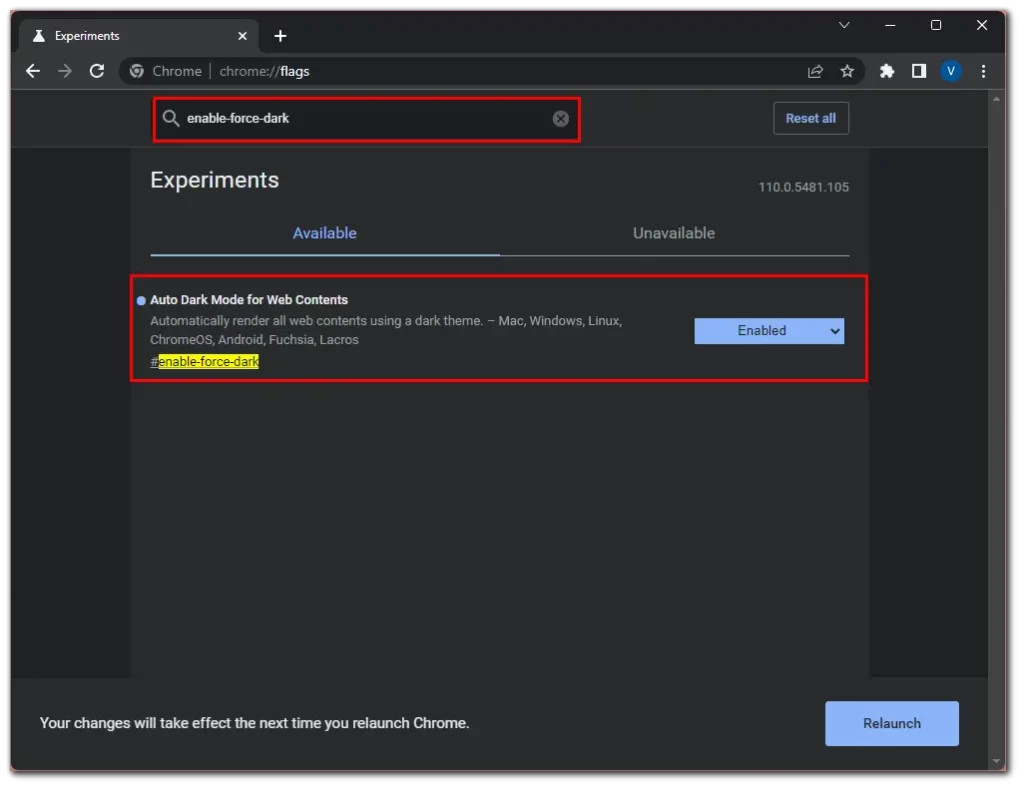This screenshot has width=1024, height=789.
Task: Click the Reset all button
Action: (810, 118)
